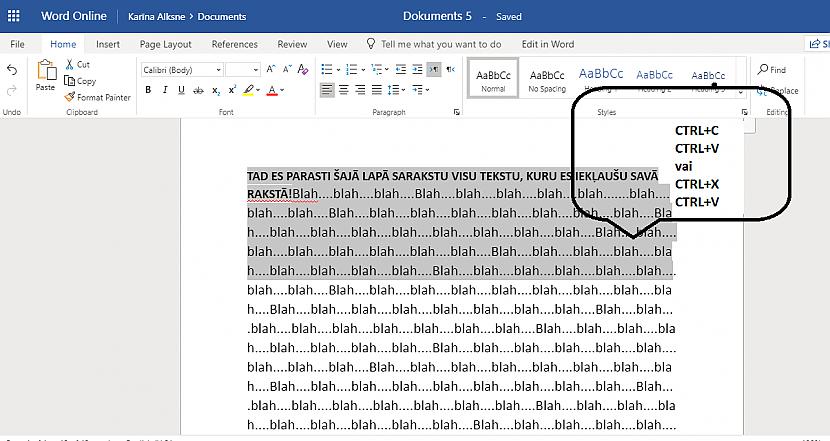Open the Documents breadcrumb link

[x=222, y=16]
